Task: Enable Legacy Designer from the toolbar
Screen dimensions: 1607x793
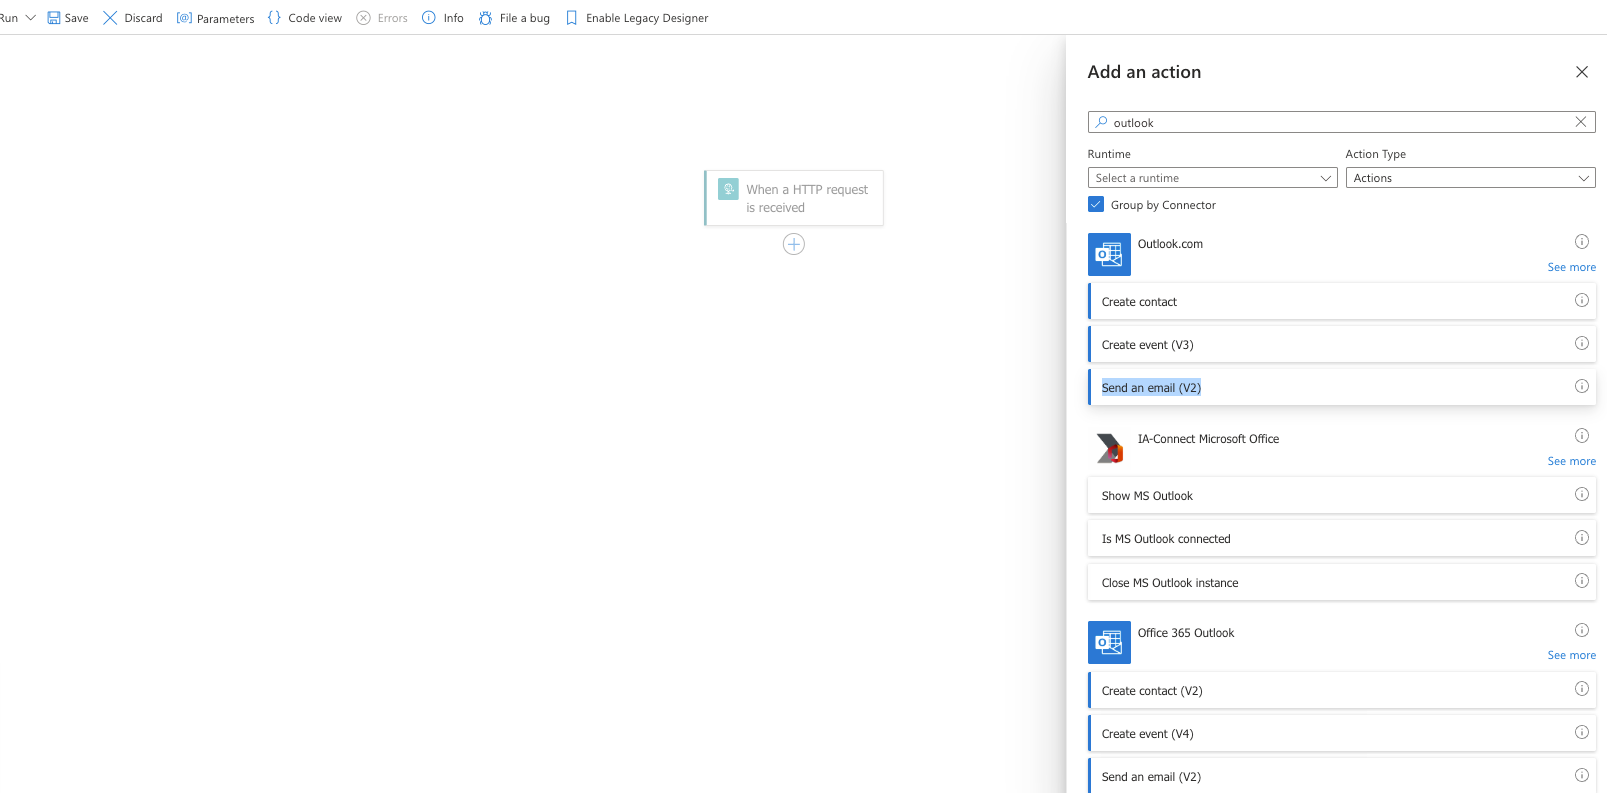Action: (x=637, y=18)
